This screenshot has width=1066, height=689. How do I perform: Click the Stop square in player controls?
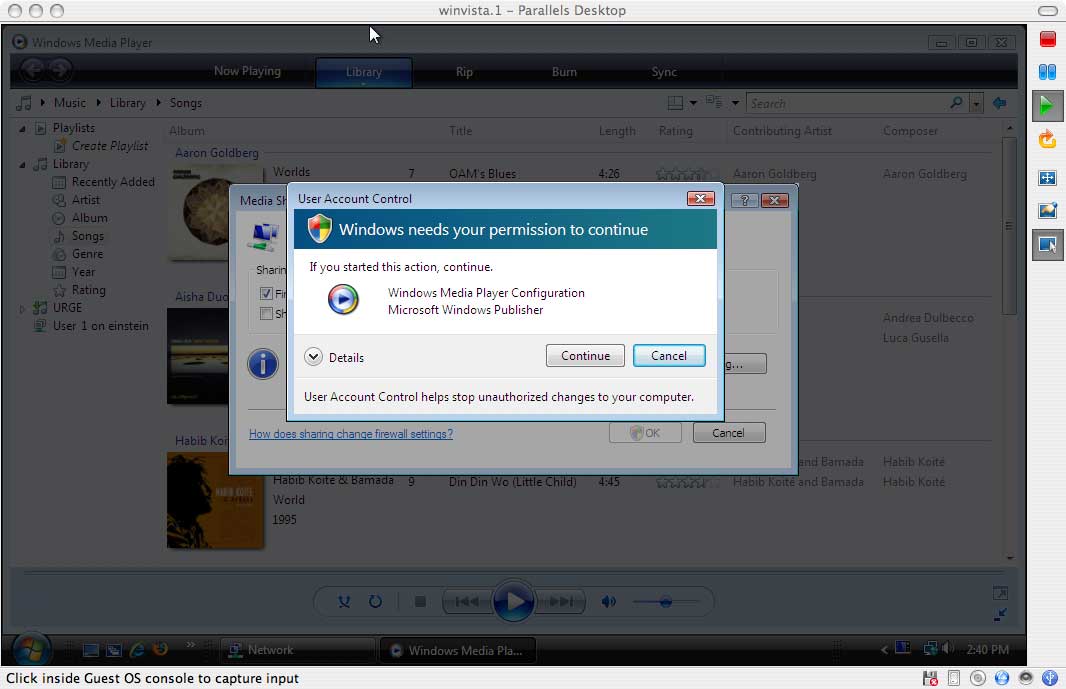(x=420, y=601)
